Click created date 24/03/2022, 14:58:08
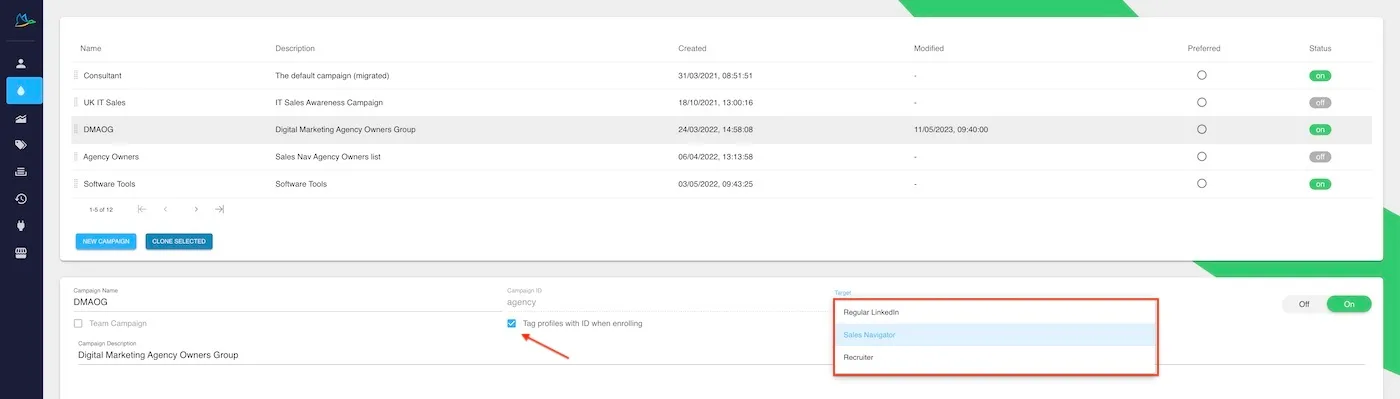This screenshot has height=399, width=1400. point(715,129)
